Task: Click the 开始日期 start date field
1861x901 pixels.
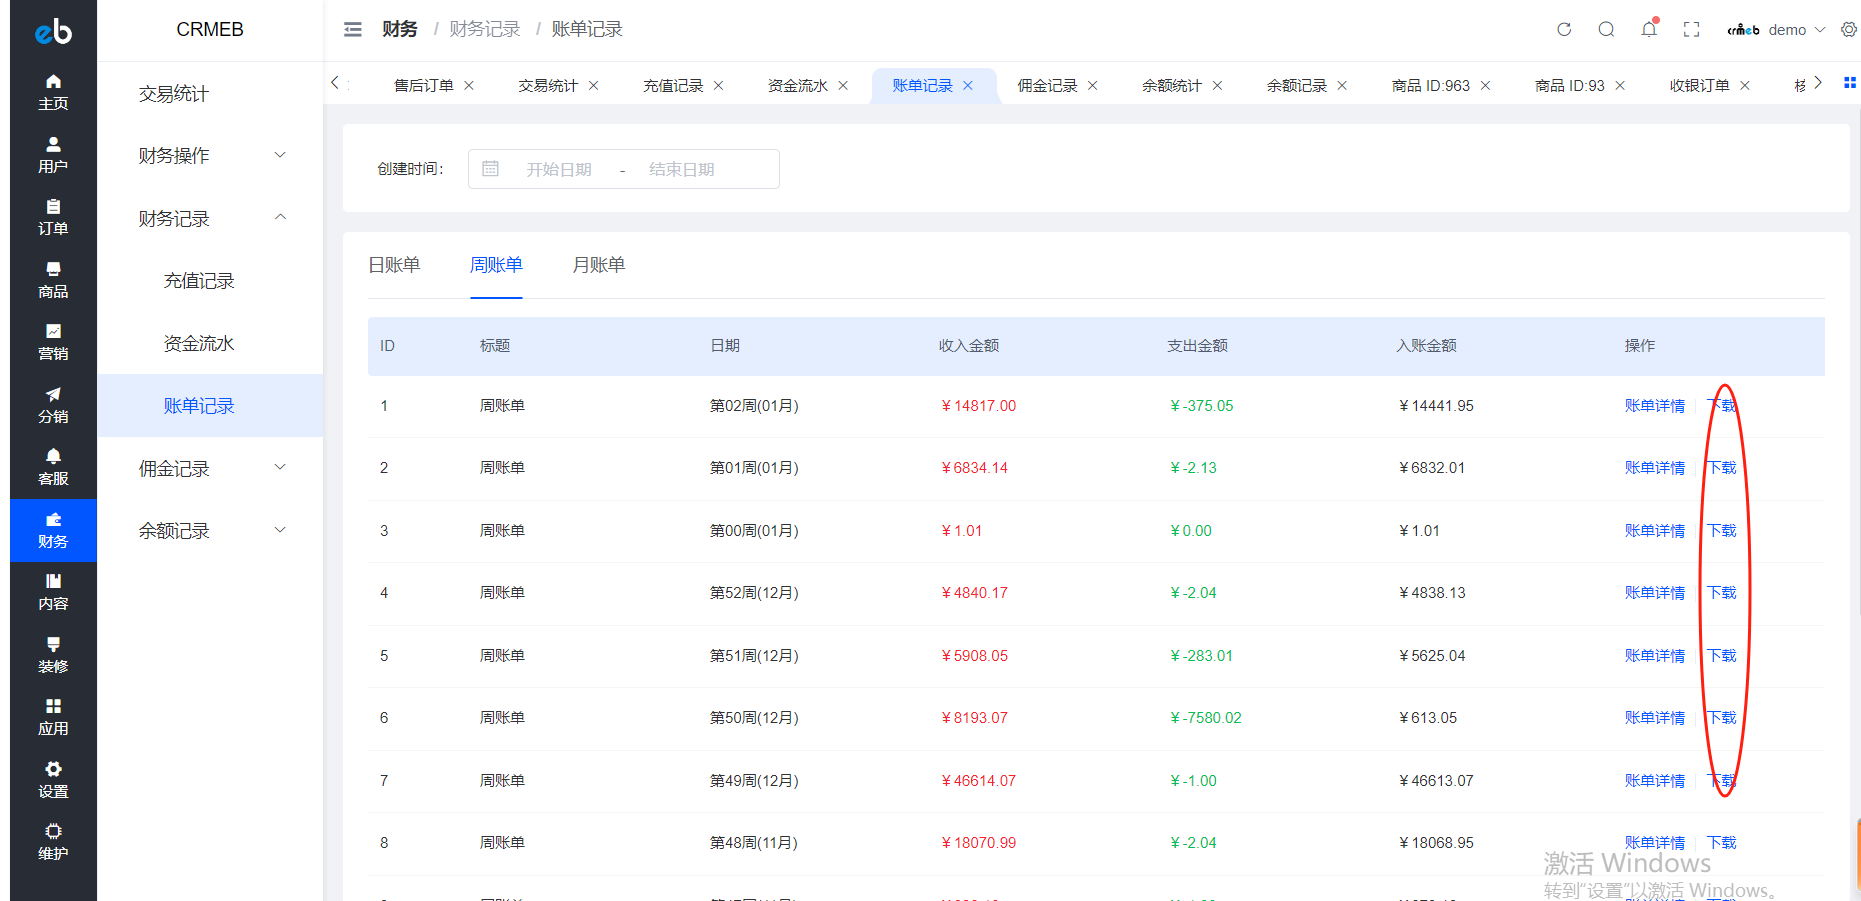Action: (559, 169)
